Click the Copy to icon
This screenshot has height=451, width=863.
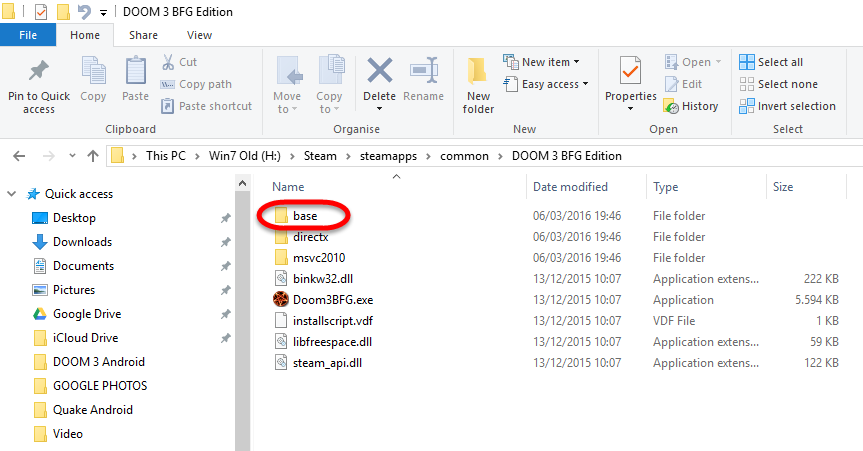pos(332,70)
